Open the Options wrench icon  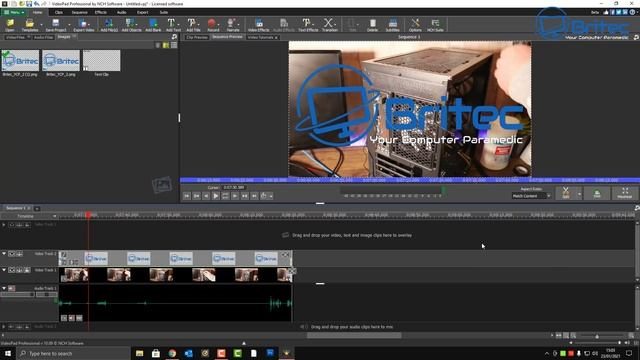[415, 25]
